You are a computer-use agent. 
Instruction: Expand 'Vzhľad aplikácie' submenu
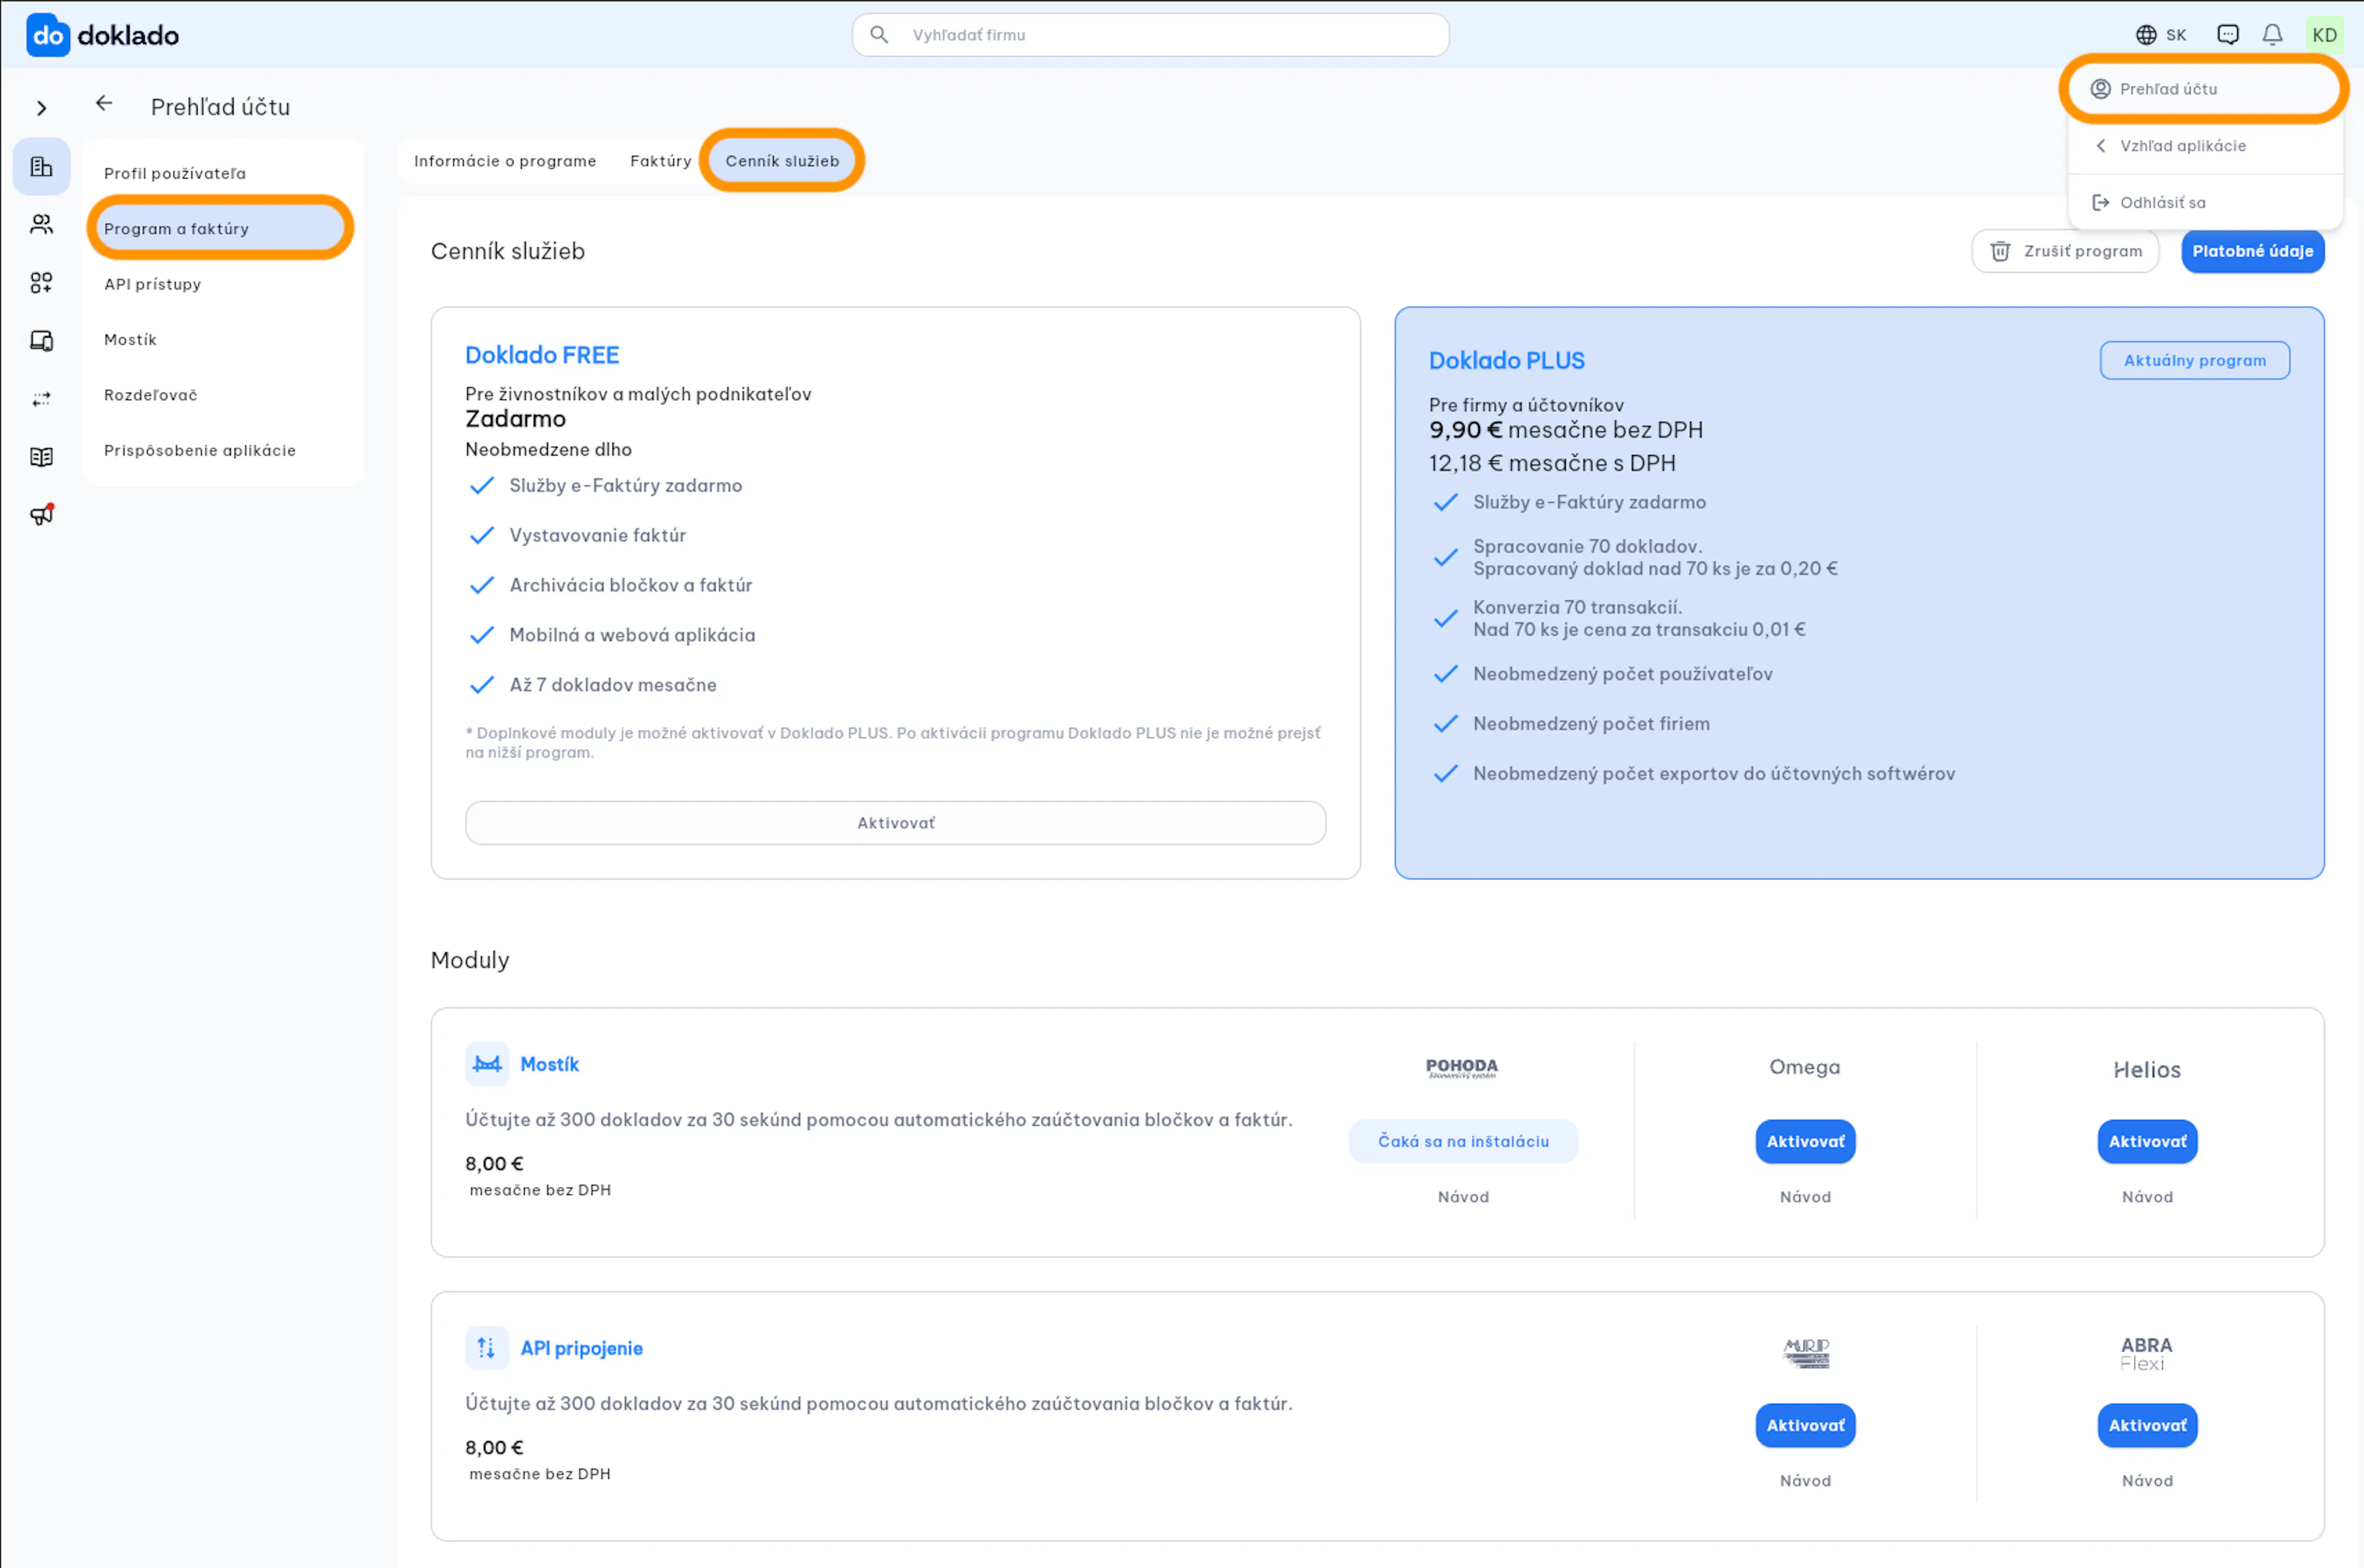tap(2204, 146)
